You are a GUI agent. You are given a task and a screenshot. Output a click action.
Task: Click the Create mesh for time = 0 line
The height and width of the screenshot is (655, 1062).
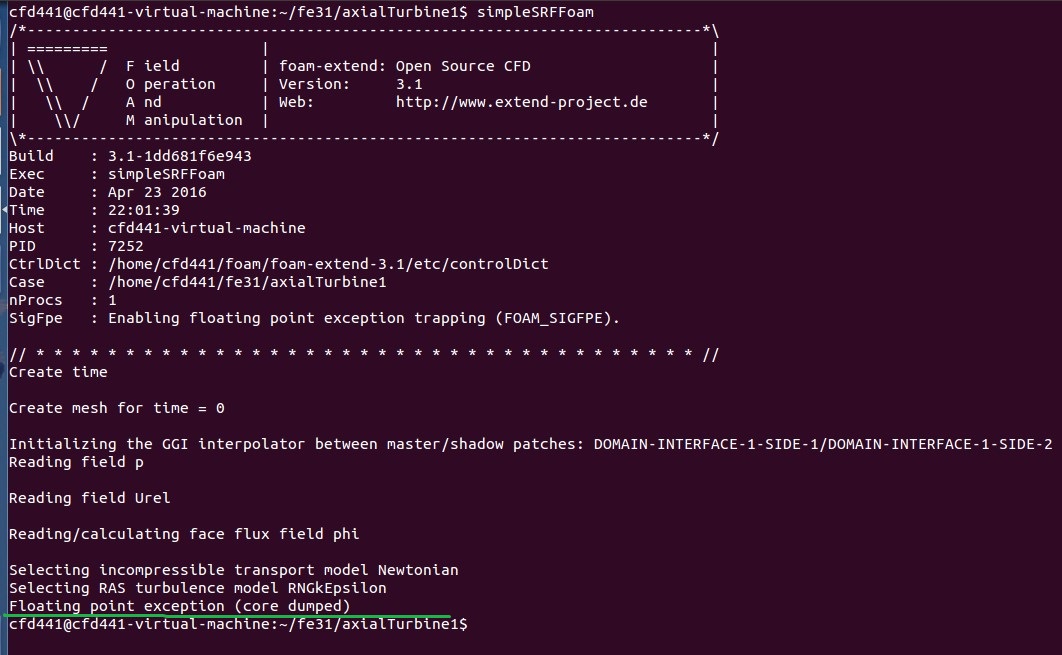116,408
